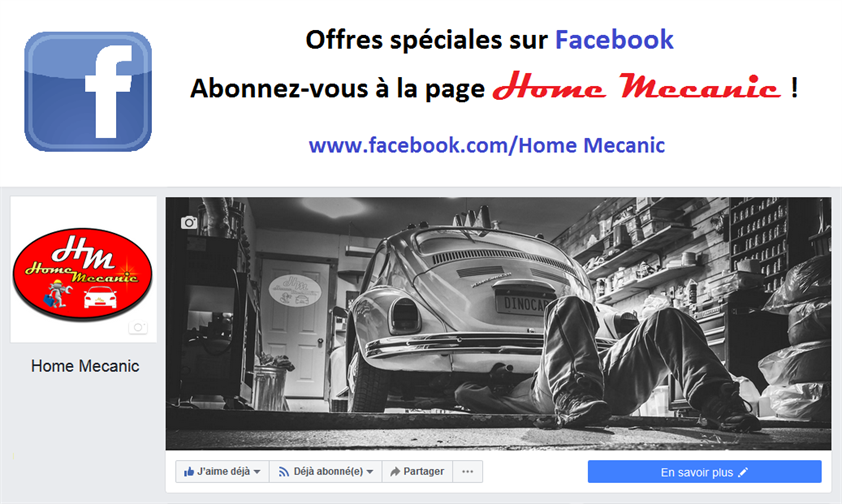Click the Partager button
This screenshot has width=842, height=504.
tap(417, 472)
